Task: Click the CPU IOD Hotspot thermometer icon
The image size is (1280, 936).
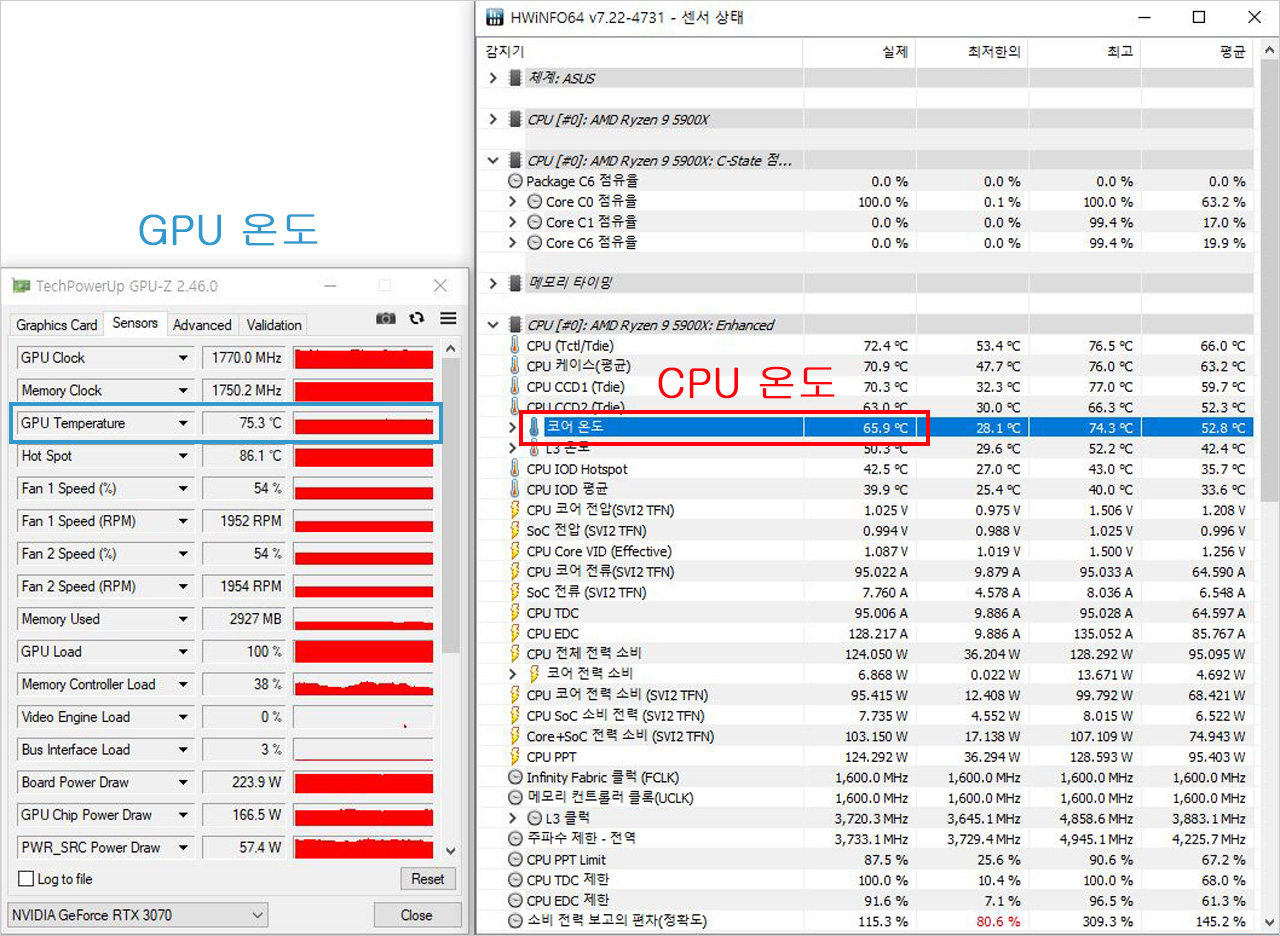Action: 516,469
